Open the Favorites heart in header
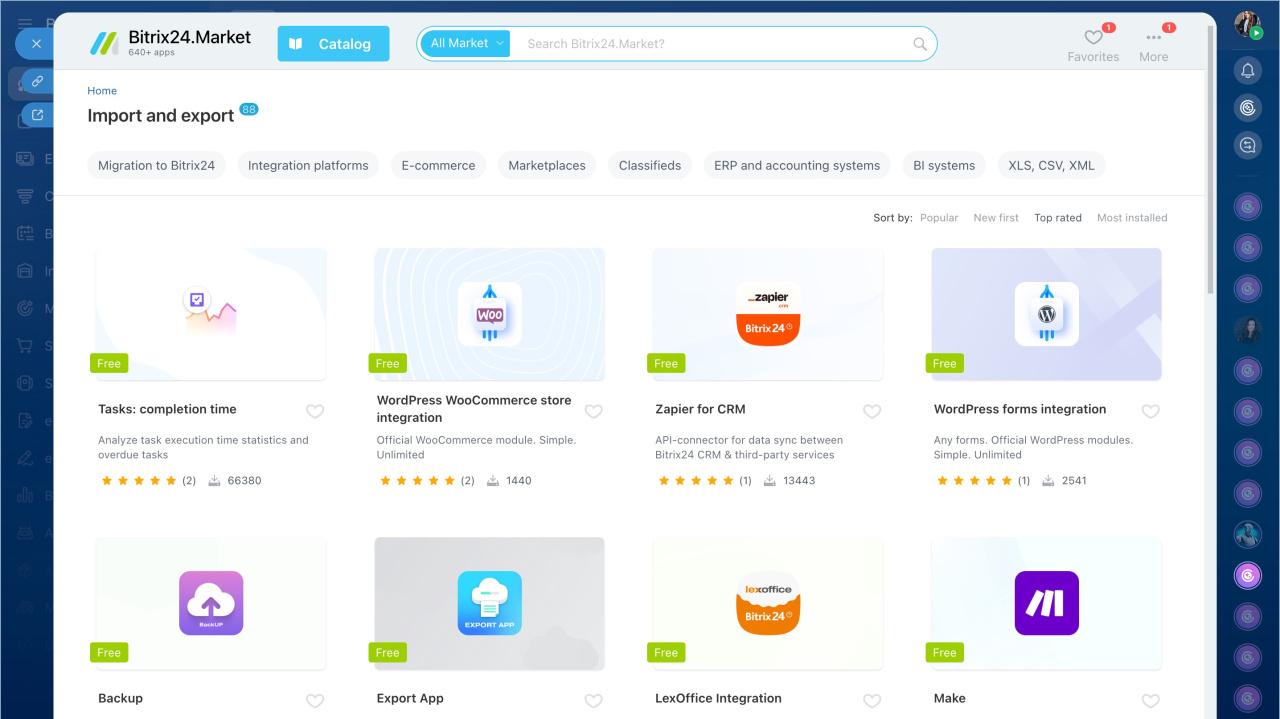Viewport: 1280px width, 719px height. pos(1093,38)
